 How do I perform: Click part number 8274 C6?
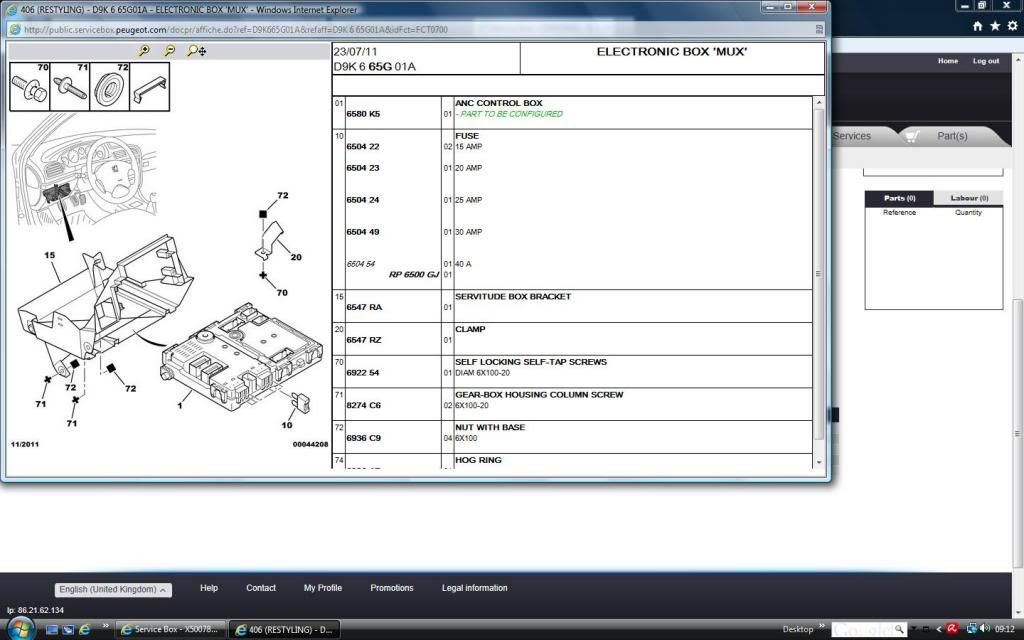(x=363, y=405)
